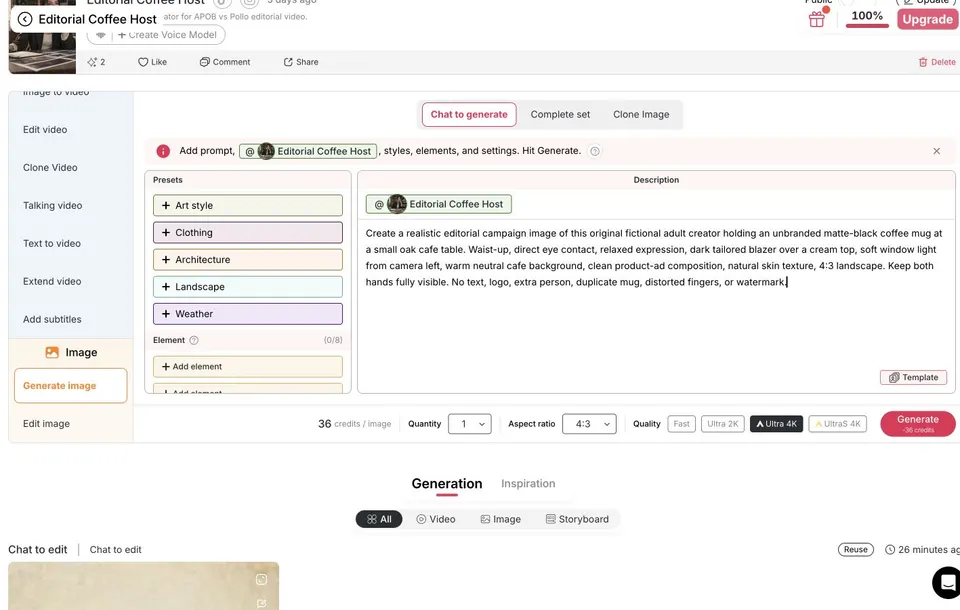
Task: Click the red info icon in banner
Action: click(x=163, y=151)
